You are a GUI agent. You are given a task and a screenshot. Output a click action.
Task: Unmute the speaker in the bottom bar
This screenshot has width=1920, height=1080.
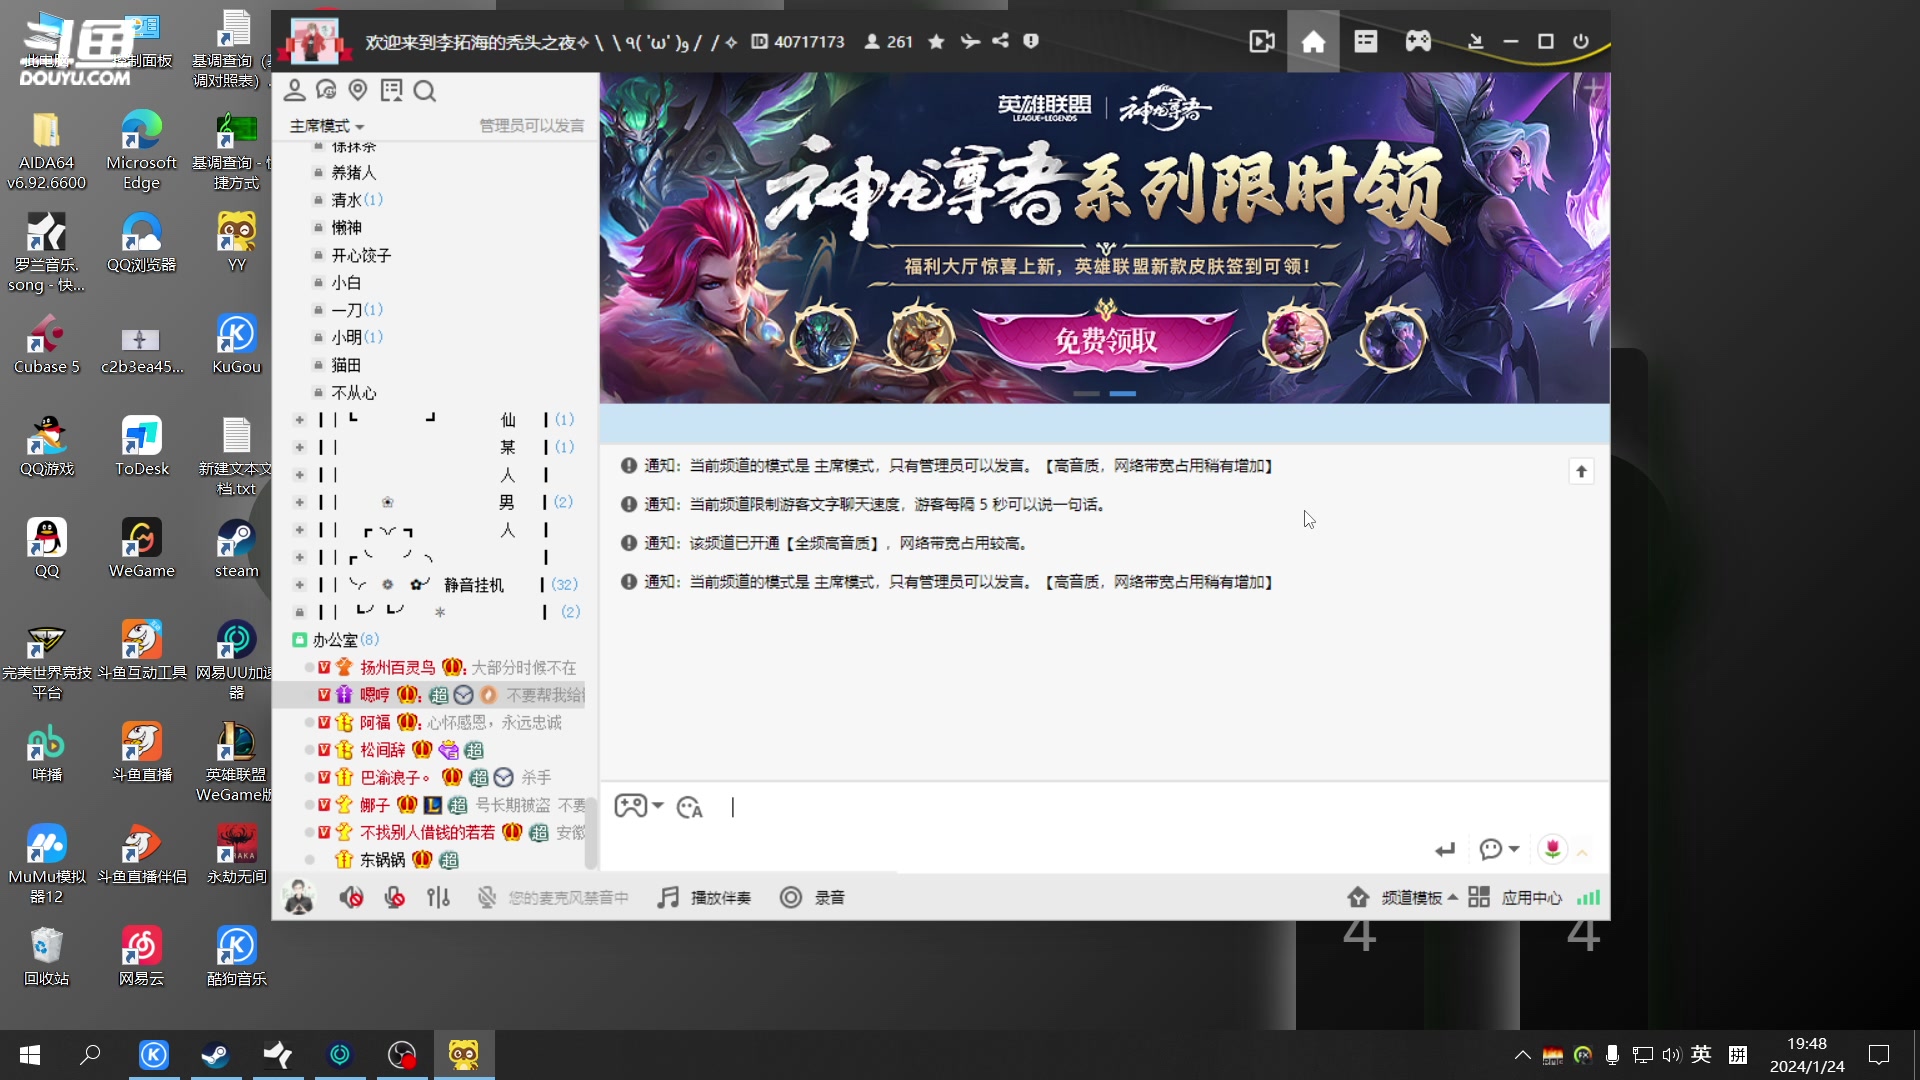click(x=351, y=897)
